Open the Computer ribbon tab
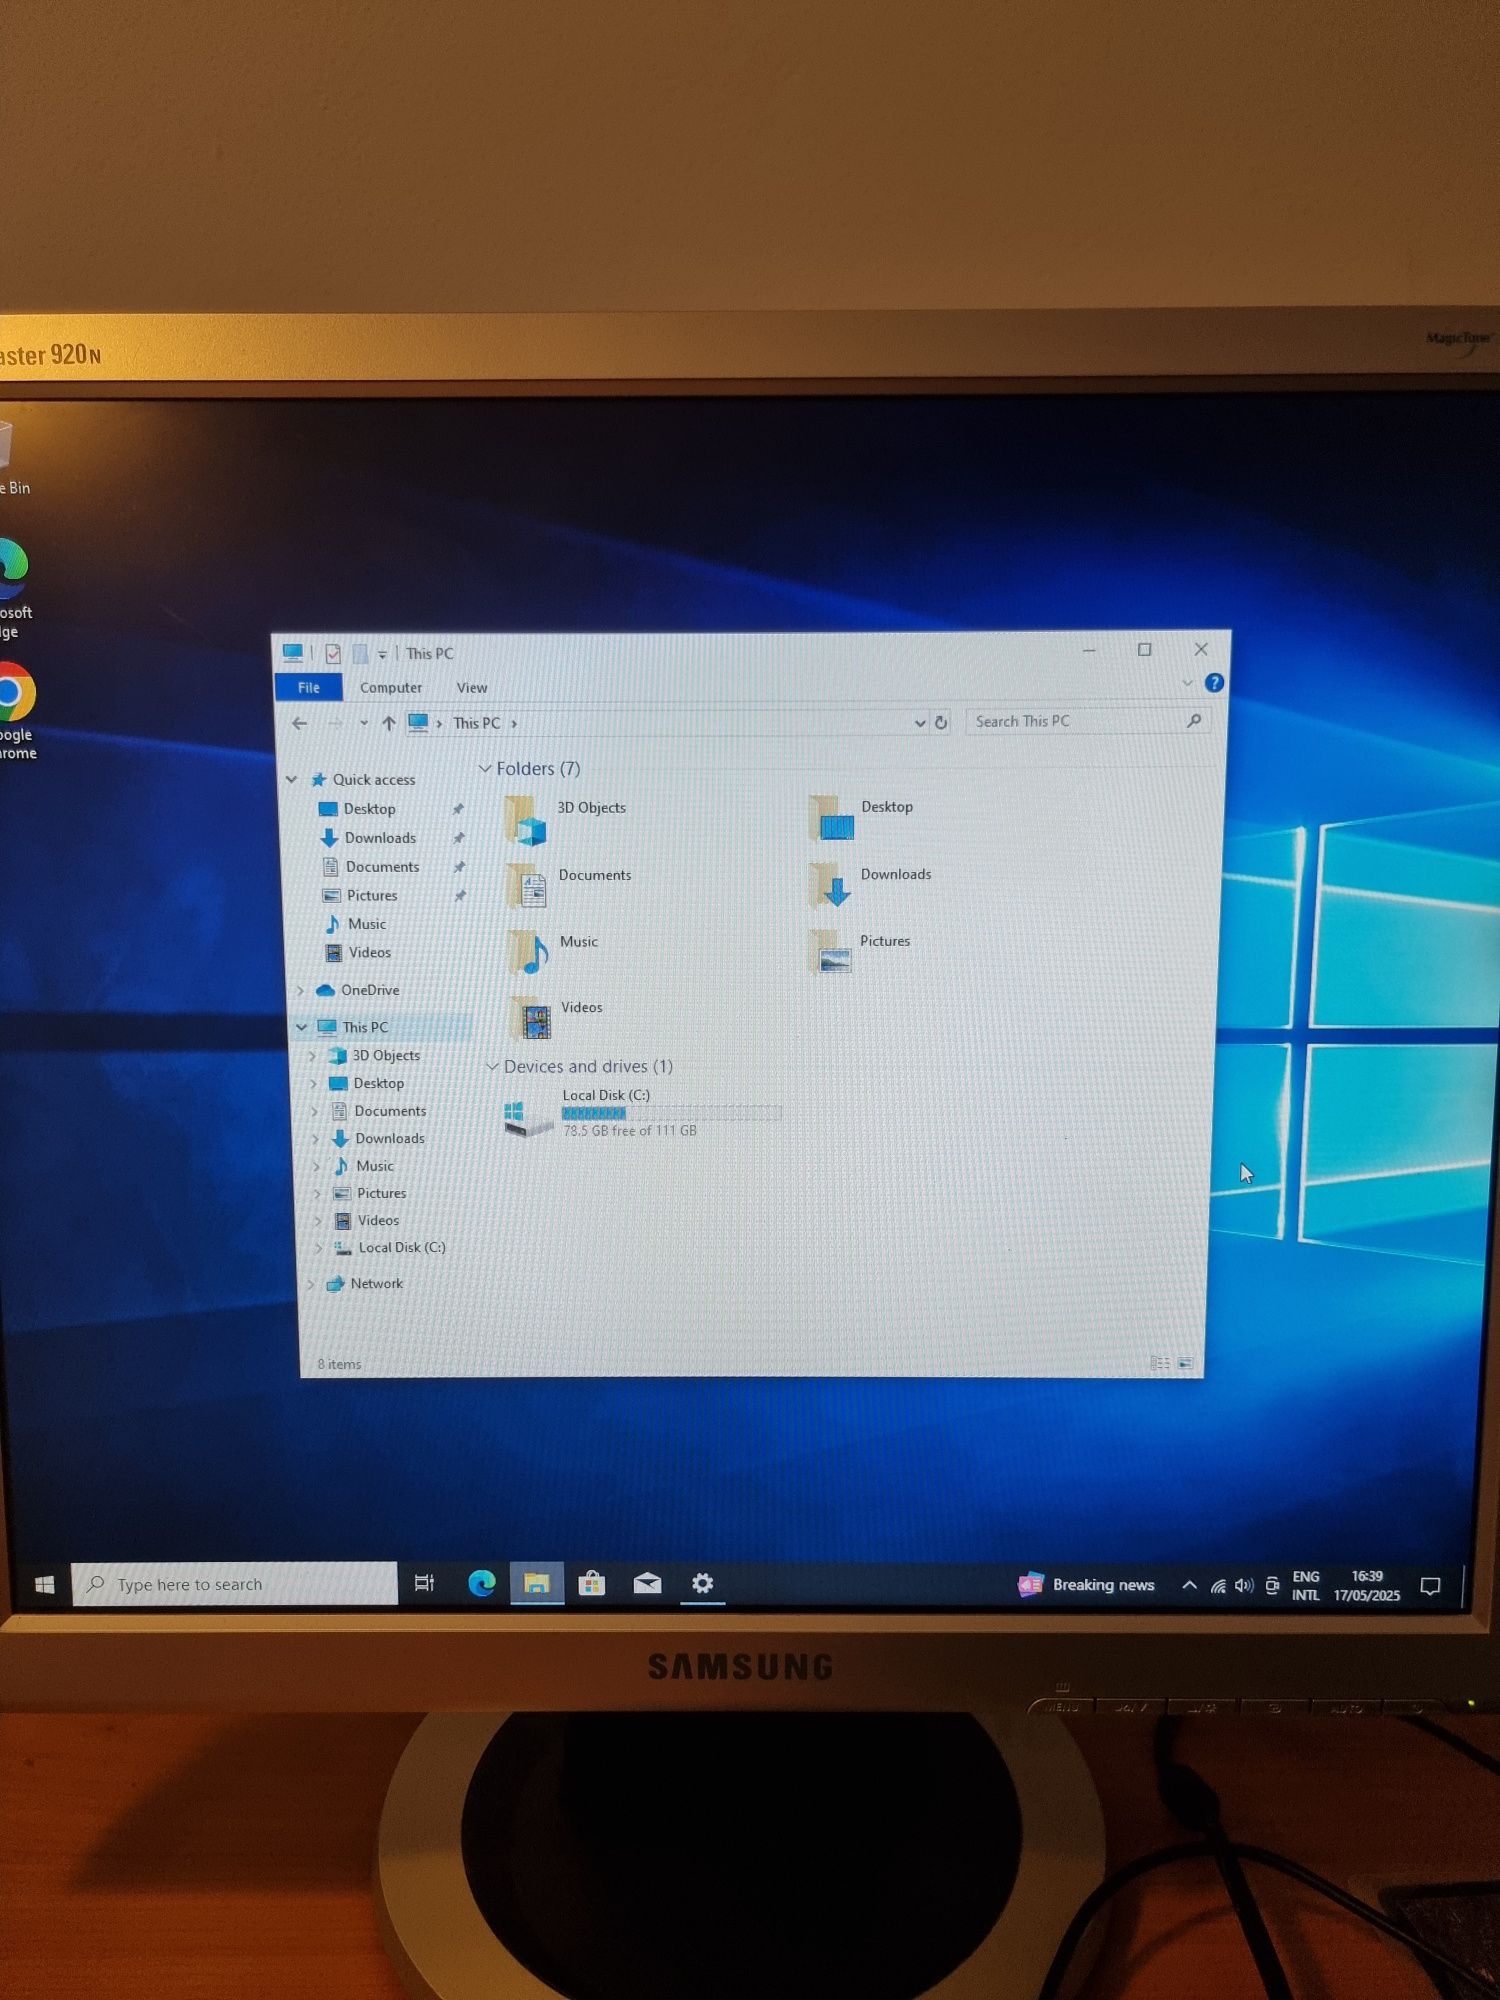1500x2000 pixels. (x=391, y=688)
